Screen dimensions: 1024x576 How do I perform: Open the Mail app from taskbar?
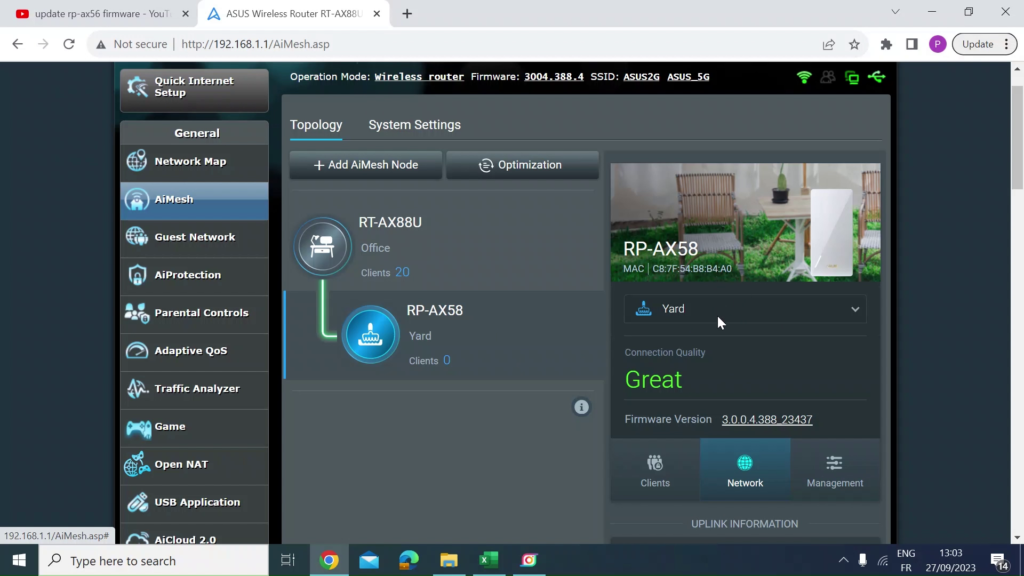point(369,560)
